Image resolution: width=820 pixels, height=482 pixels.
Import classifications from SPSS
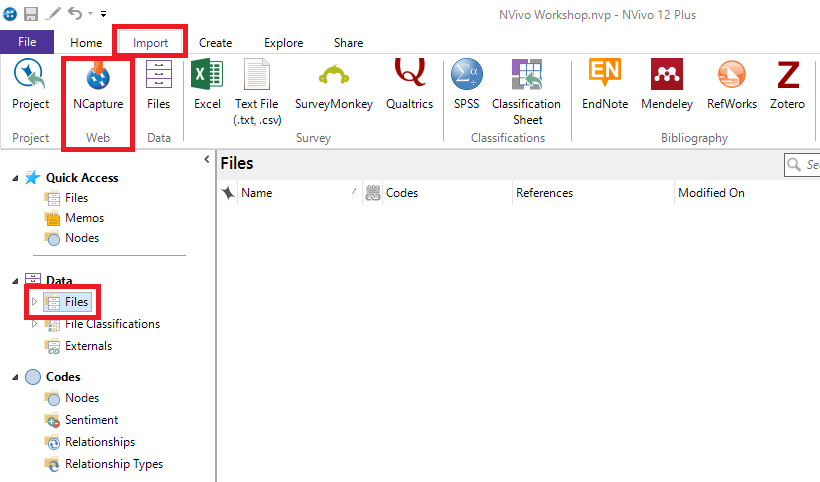pos(466,84)
